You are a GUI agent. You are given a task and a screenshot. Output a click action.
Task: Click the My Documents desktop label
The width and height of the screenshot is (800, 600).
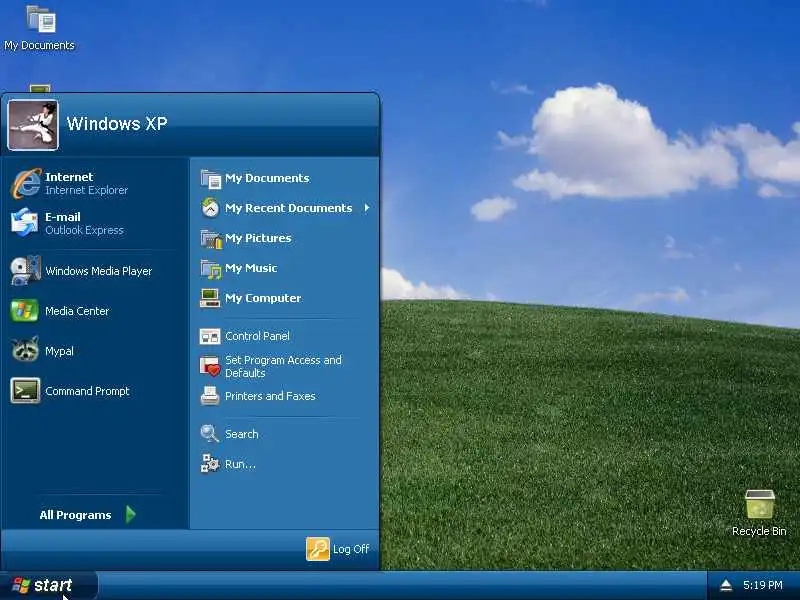39,45
